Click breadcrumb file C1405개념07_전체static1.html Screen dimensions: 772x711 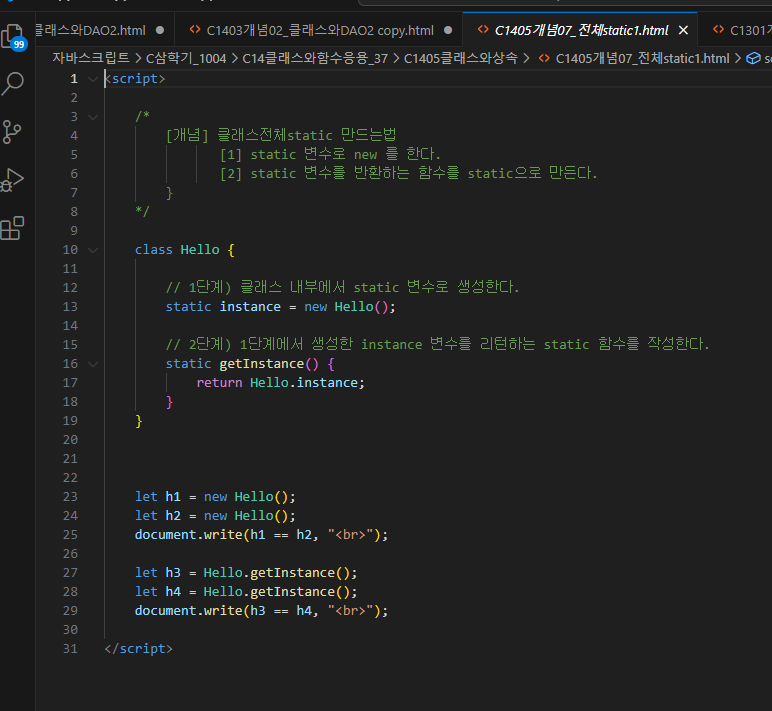coord(642,59)
